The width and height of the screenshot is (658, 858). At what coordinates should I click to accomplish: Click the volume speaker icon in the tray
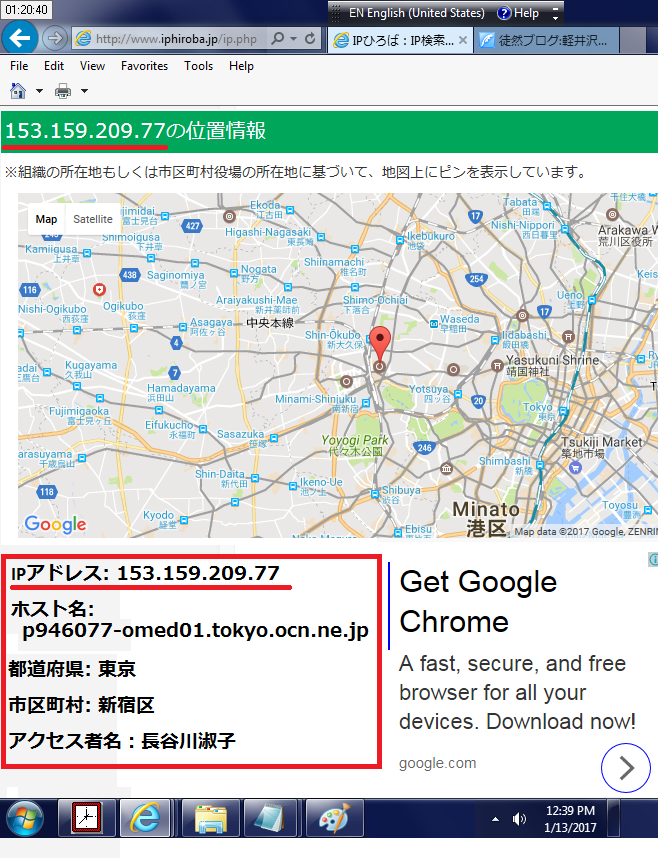pyautogui.click(x=519, y=819)
